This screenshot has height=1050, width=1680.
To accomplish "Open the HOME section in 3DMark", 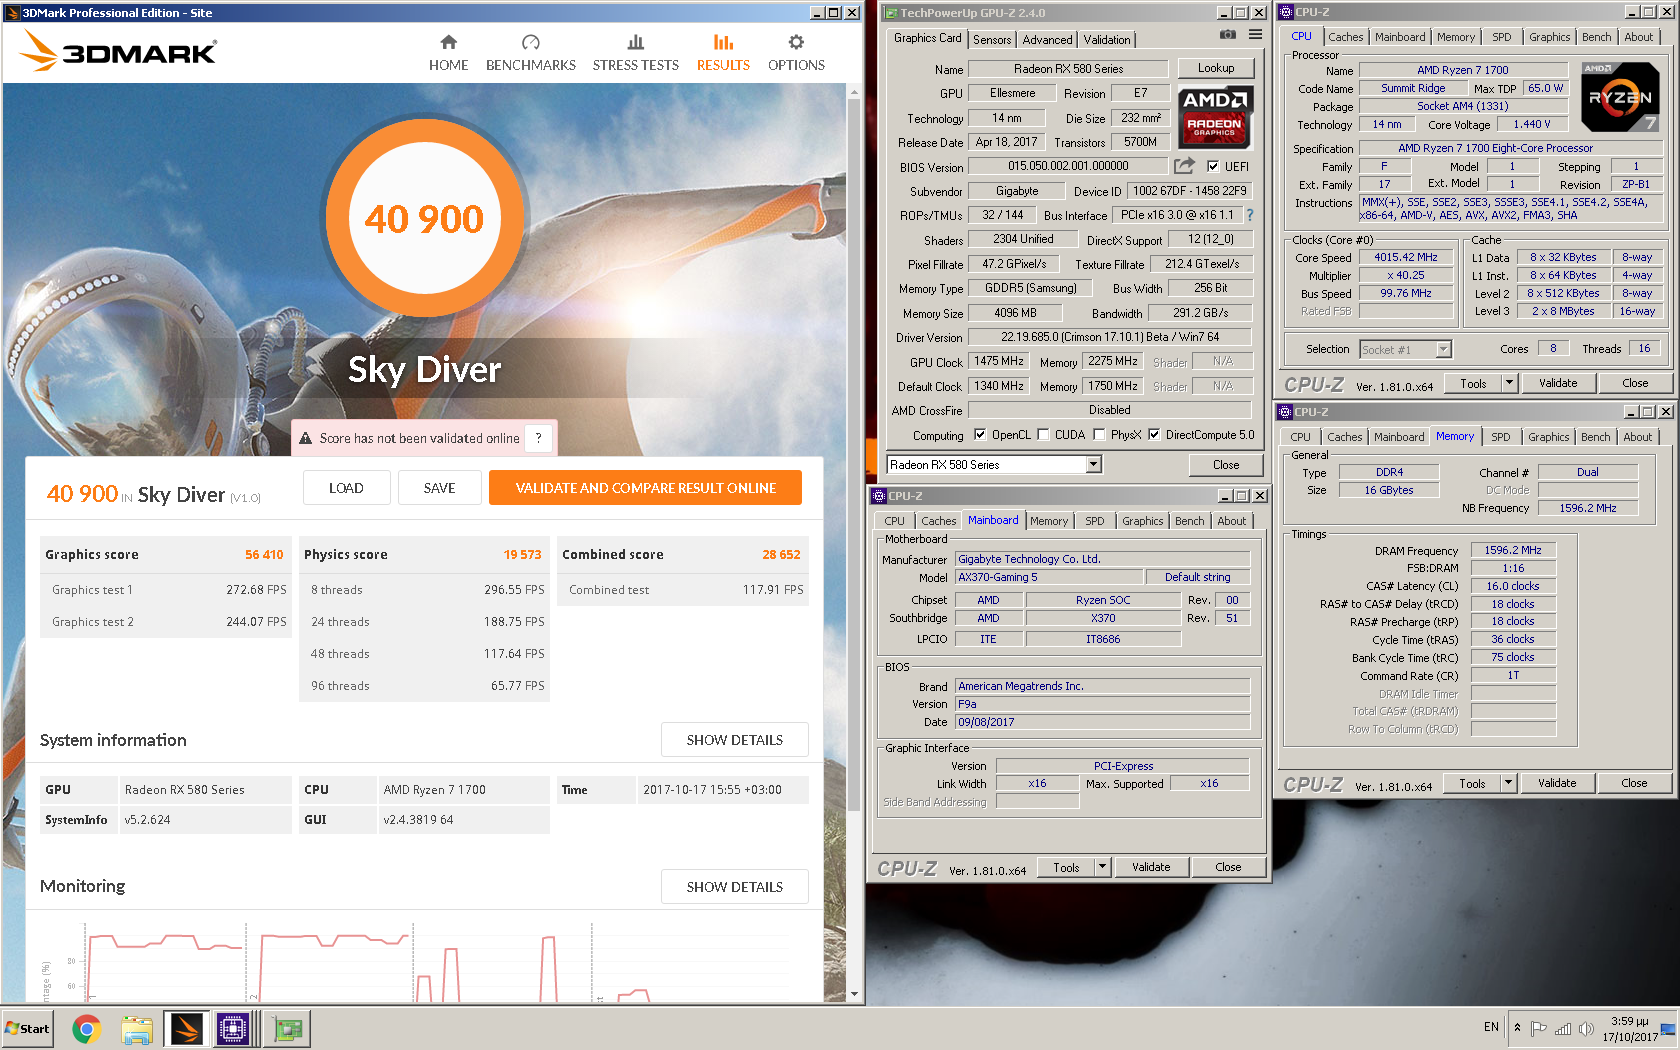I will (x=448, y=52).
